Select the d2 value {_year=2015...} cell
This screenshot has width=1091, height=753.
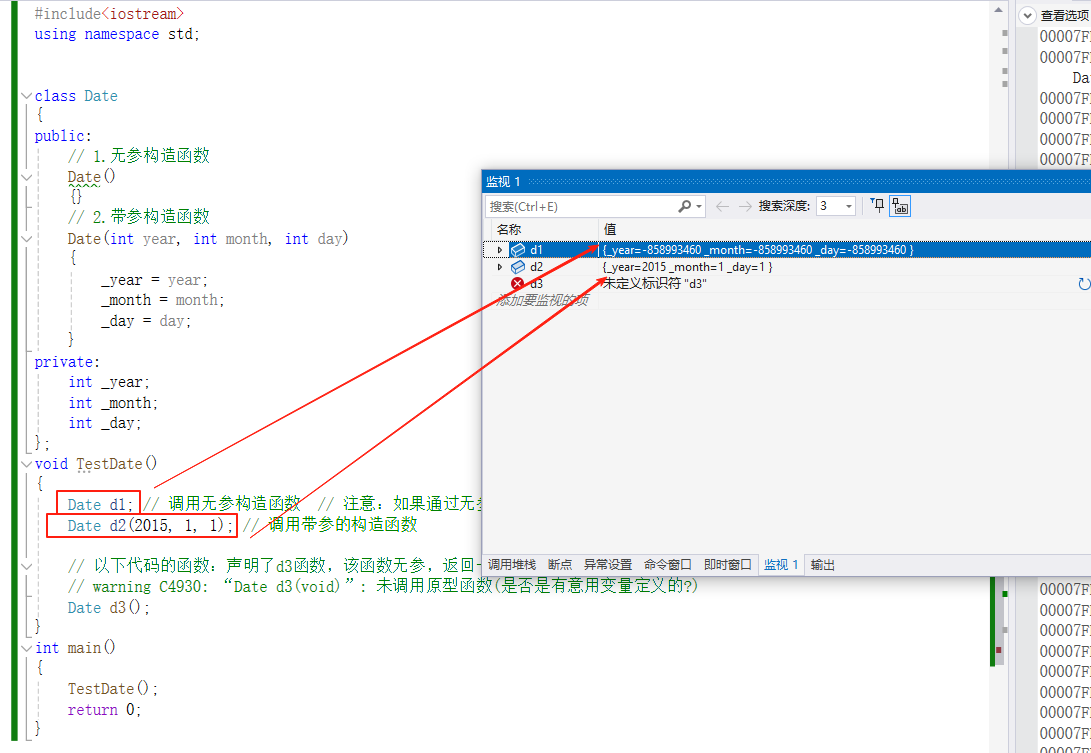pyautogui.click(x=687, y=267)
